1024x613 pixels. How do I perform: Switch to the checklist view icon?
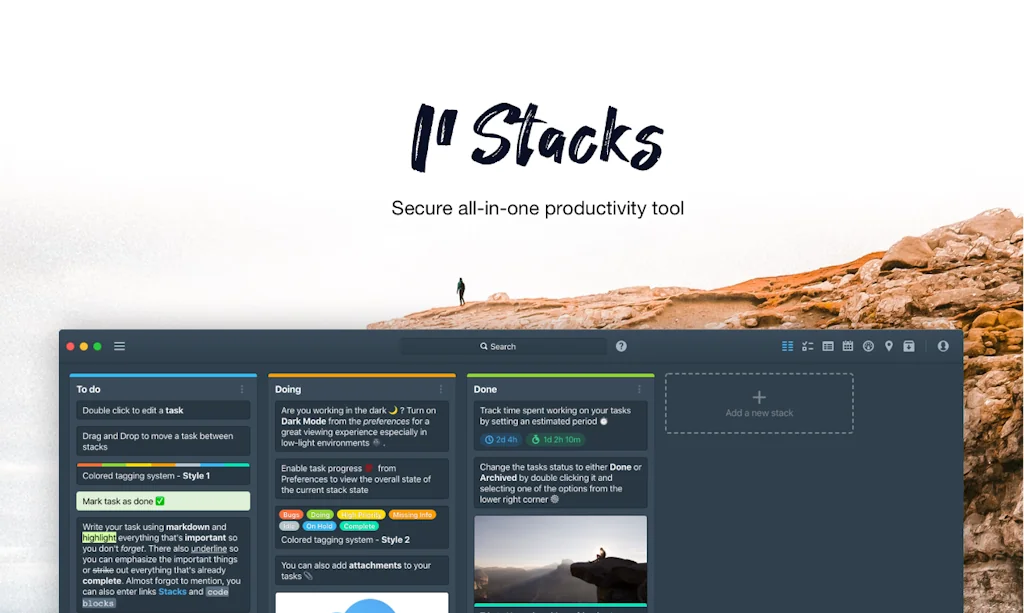point(808,345)
